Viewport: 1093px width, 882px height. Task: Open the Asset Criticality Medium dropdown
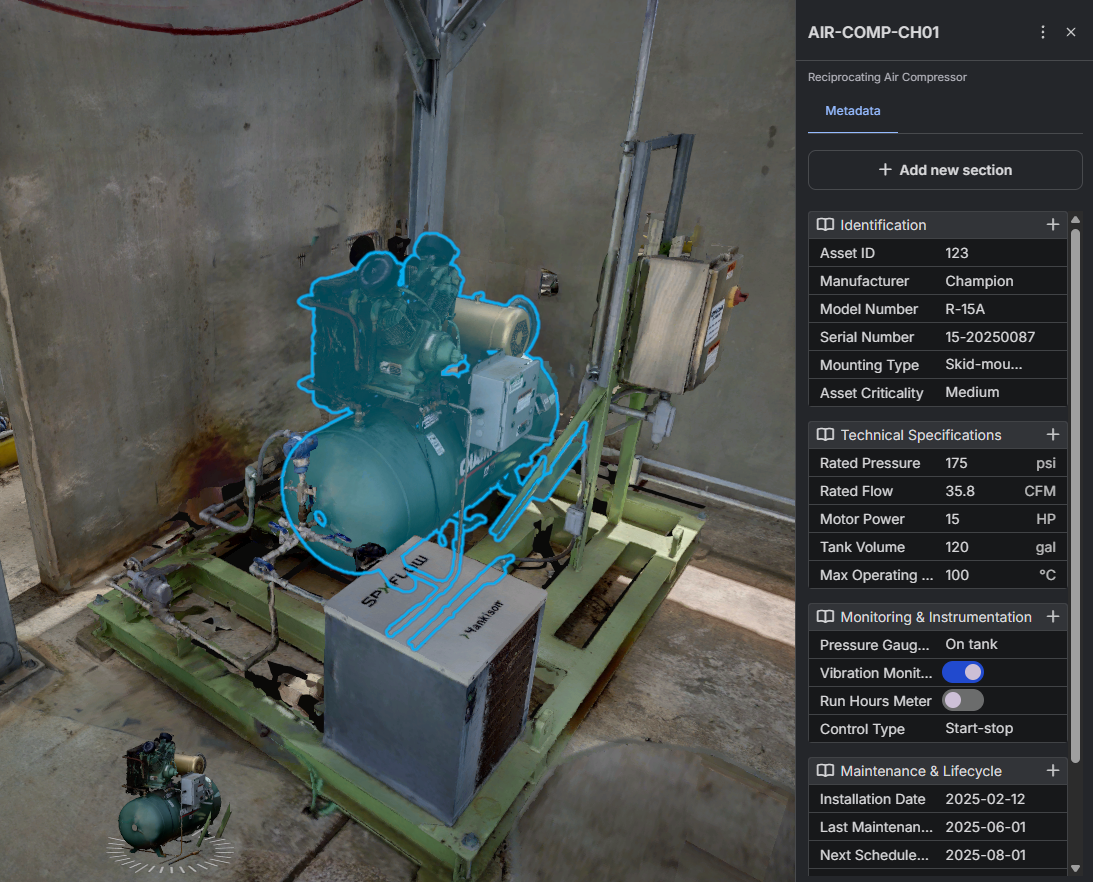(x=1000, y=393)
